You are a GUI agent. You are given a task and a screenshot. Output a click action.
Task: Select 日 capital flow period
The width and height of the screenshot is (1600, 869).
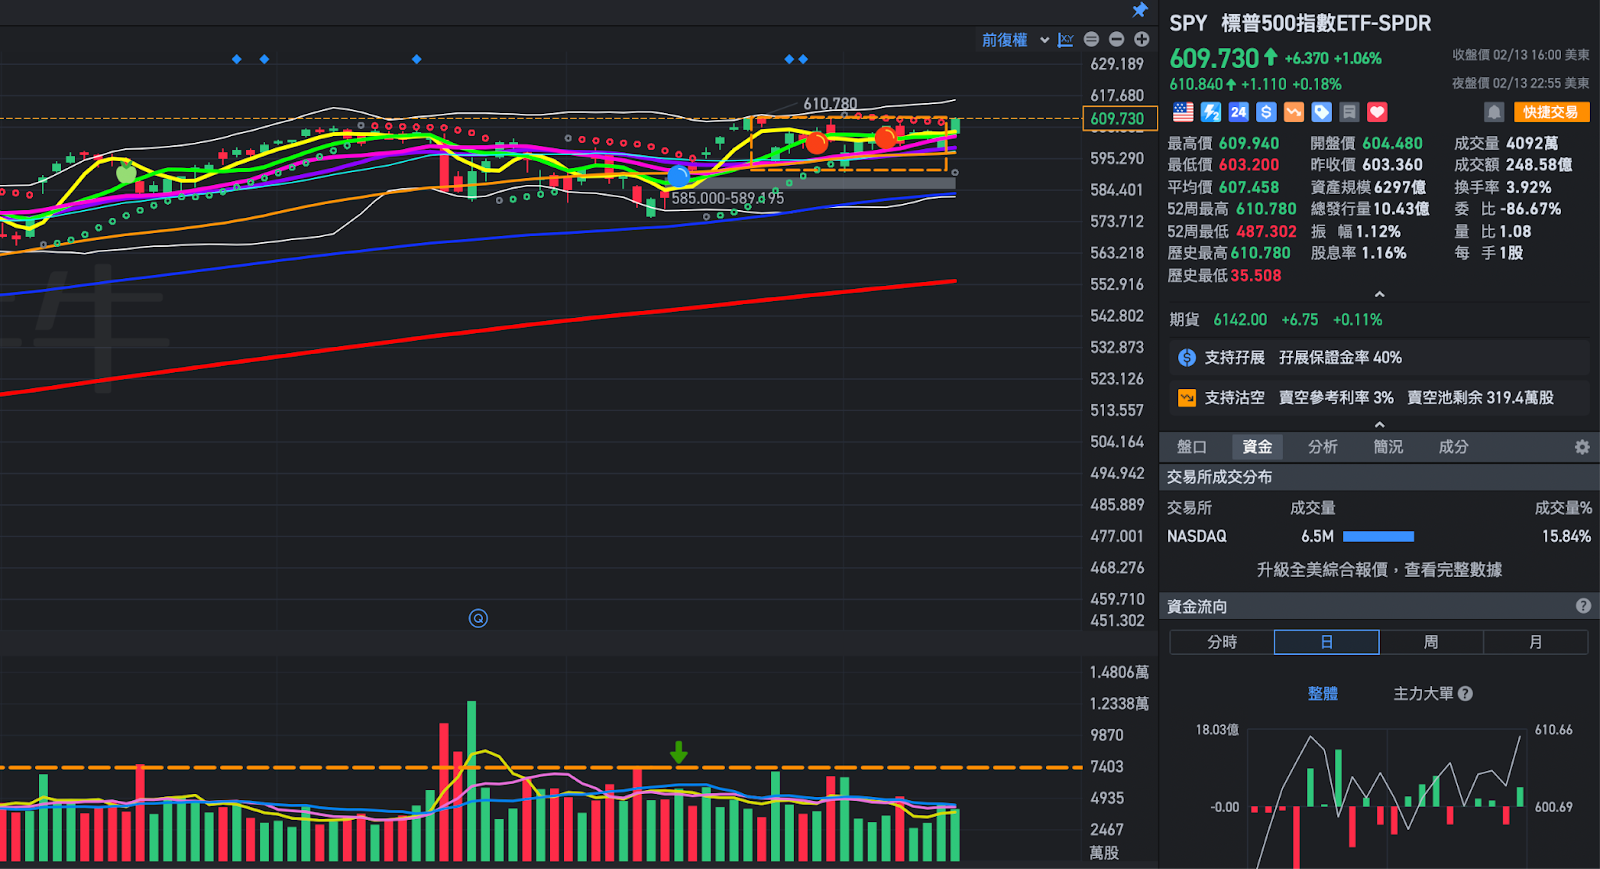(1327, 642)
